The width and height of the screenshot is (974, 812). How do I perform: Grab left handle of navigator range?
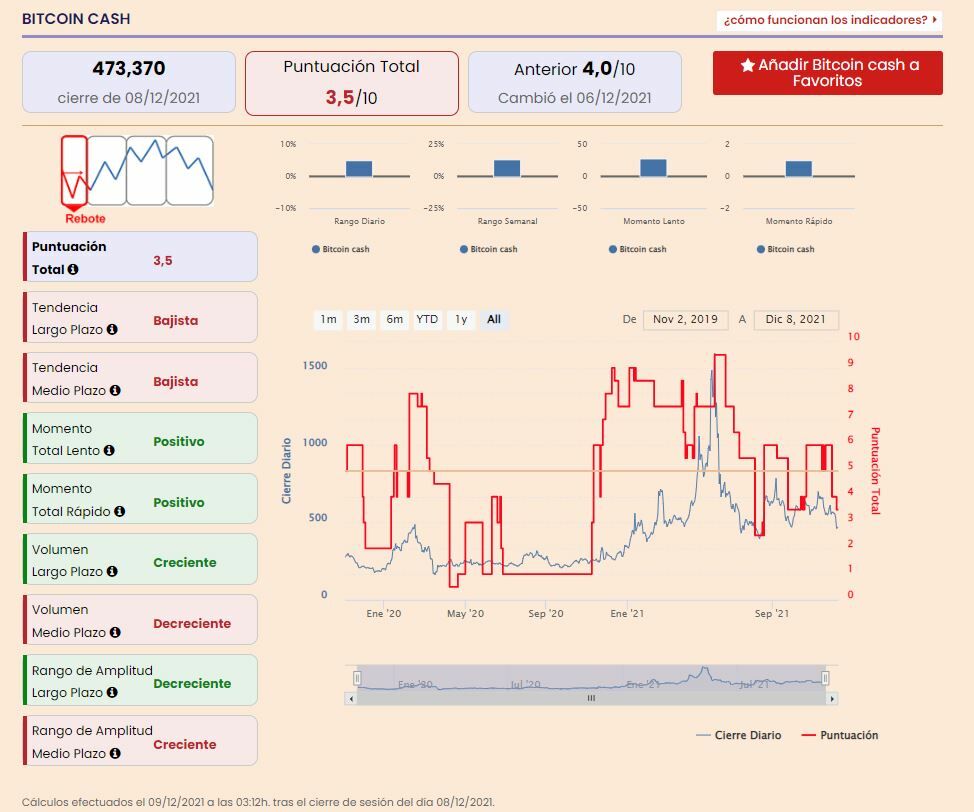[357, 678]
